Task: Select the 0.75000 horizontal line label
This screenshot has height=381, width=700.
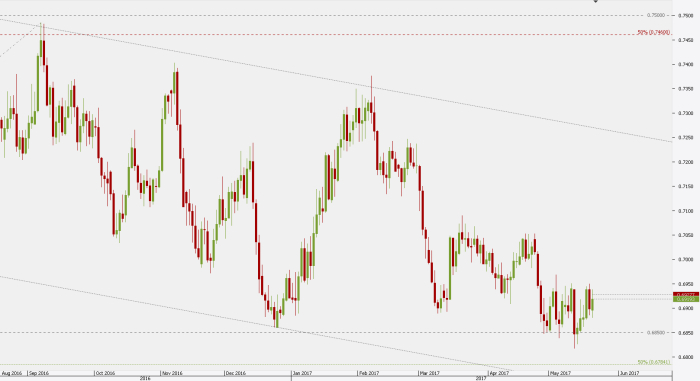Action: tap(656, 15)
